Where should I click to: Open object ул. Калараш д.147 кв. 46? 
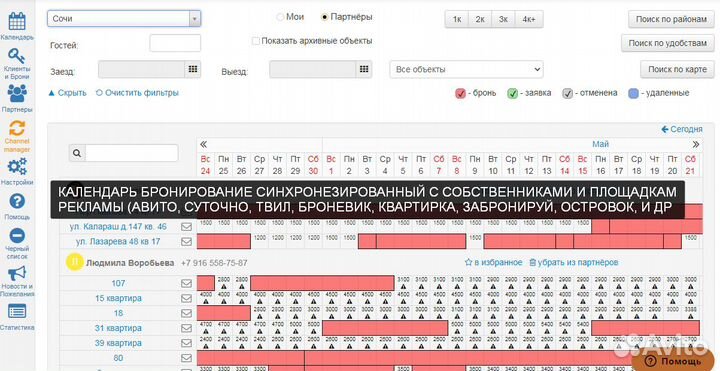point(118,227)
